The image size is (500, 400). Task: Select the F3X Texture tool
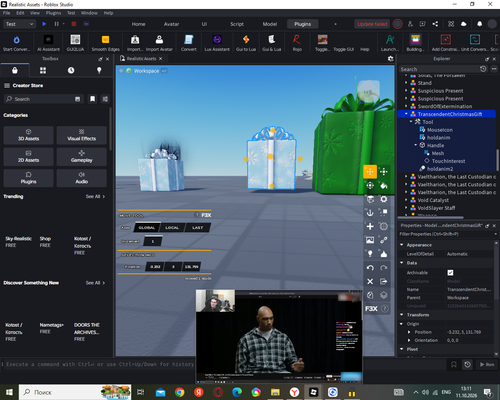(370, 240)
